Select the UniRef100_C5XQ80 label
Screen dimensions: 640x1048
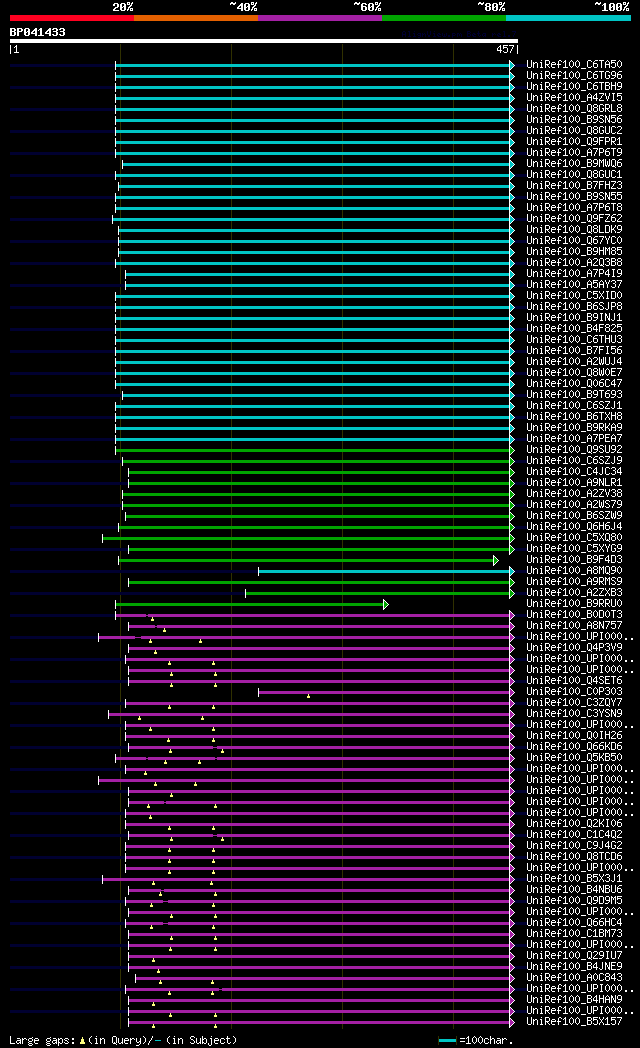(x=574, y=537)
